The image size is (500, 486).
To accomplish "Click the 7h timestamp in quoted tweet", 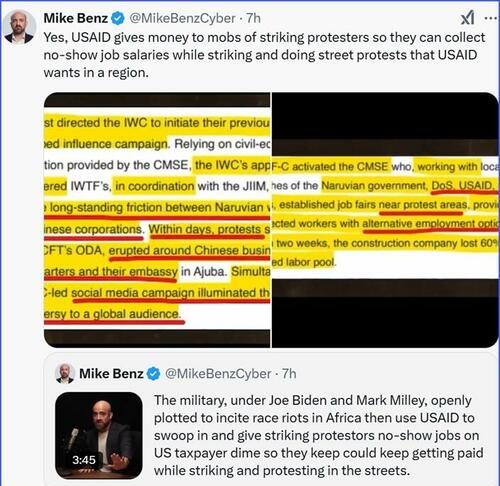I will pos(289,374).
